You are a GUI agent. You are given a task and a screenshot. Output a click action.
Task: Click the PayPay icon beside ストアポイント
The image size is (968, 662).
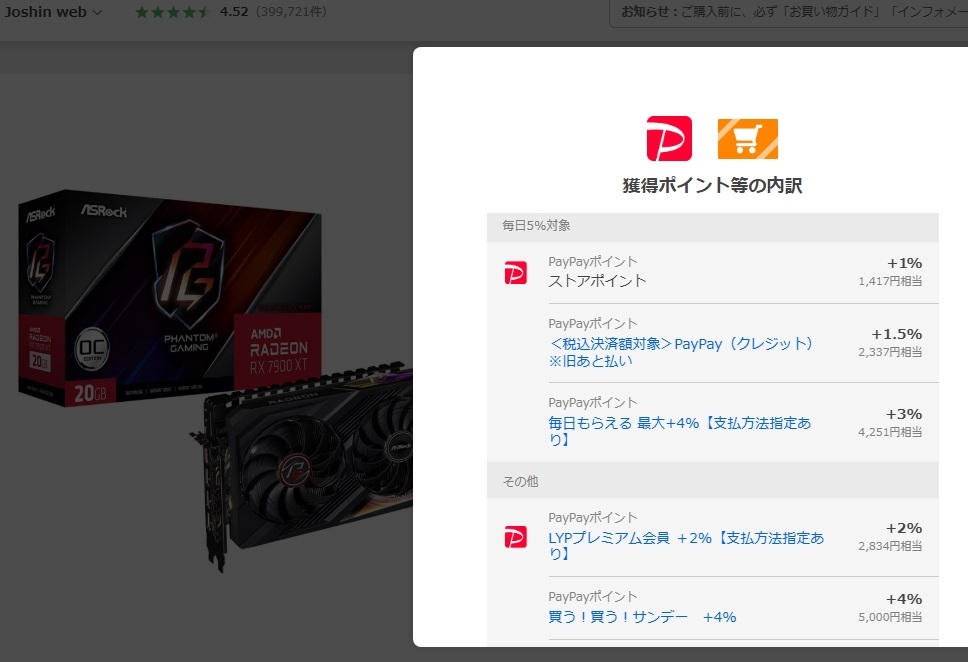pyautogui.click(x=515, y=272)
